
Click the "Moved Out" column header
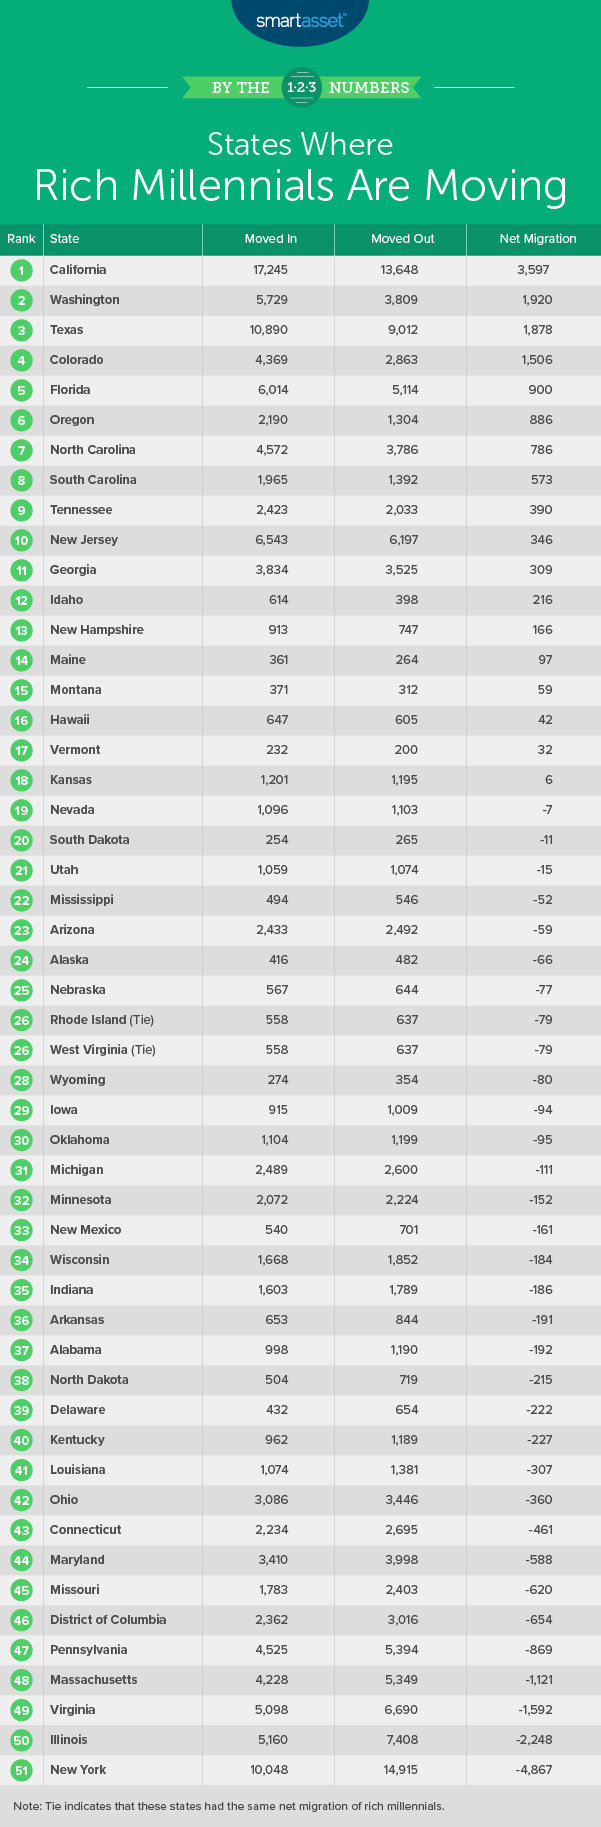(403, 239)
